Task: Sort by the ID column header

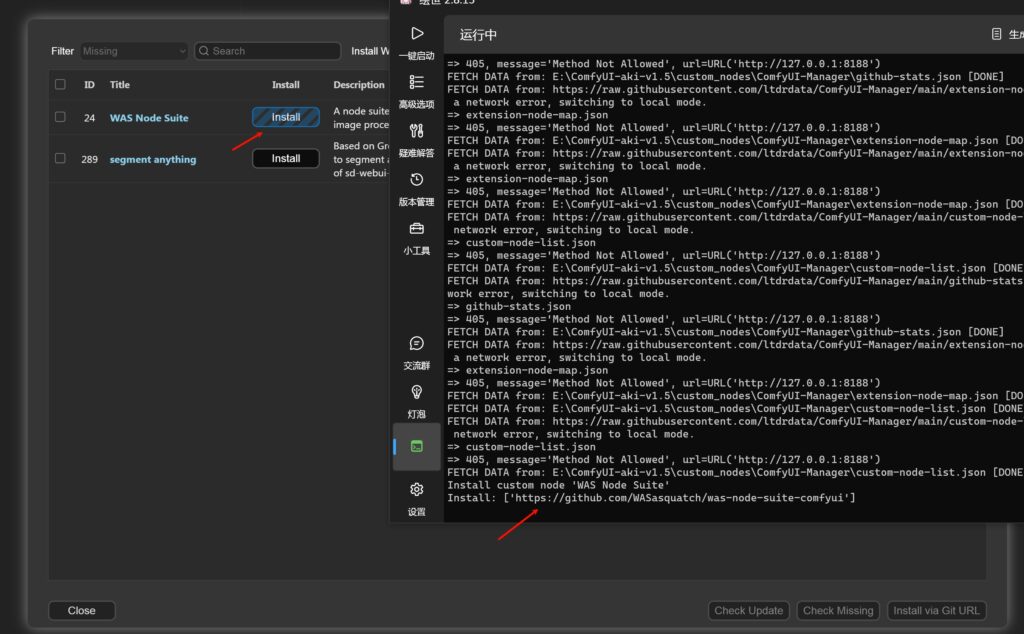Action: [89, 85]
